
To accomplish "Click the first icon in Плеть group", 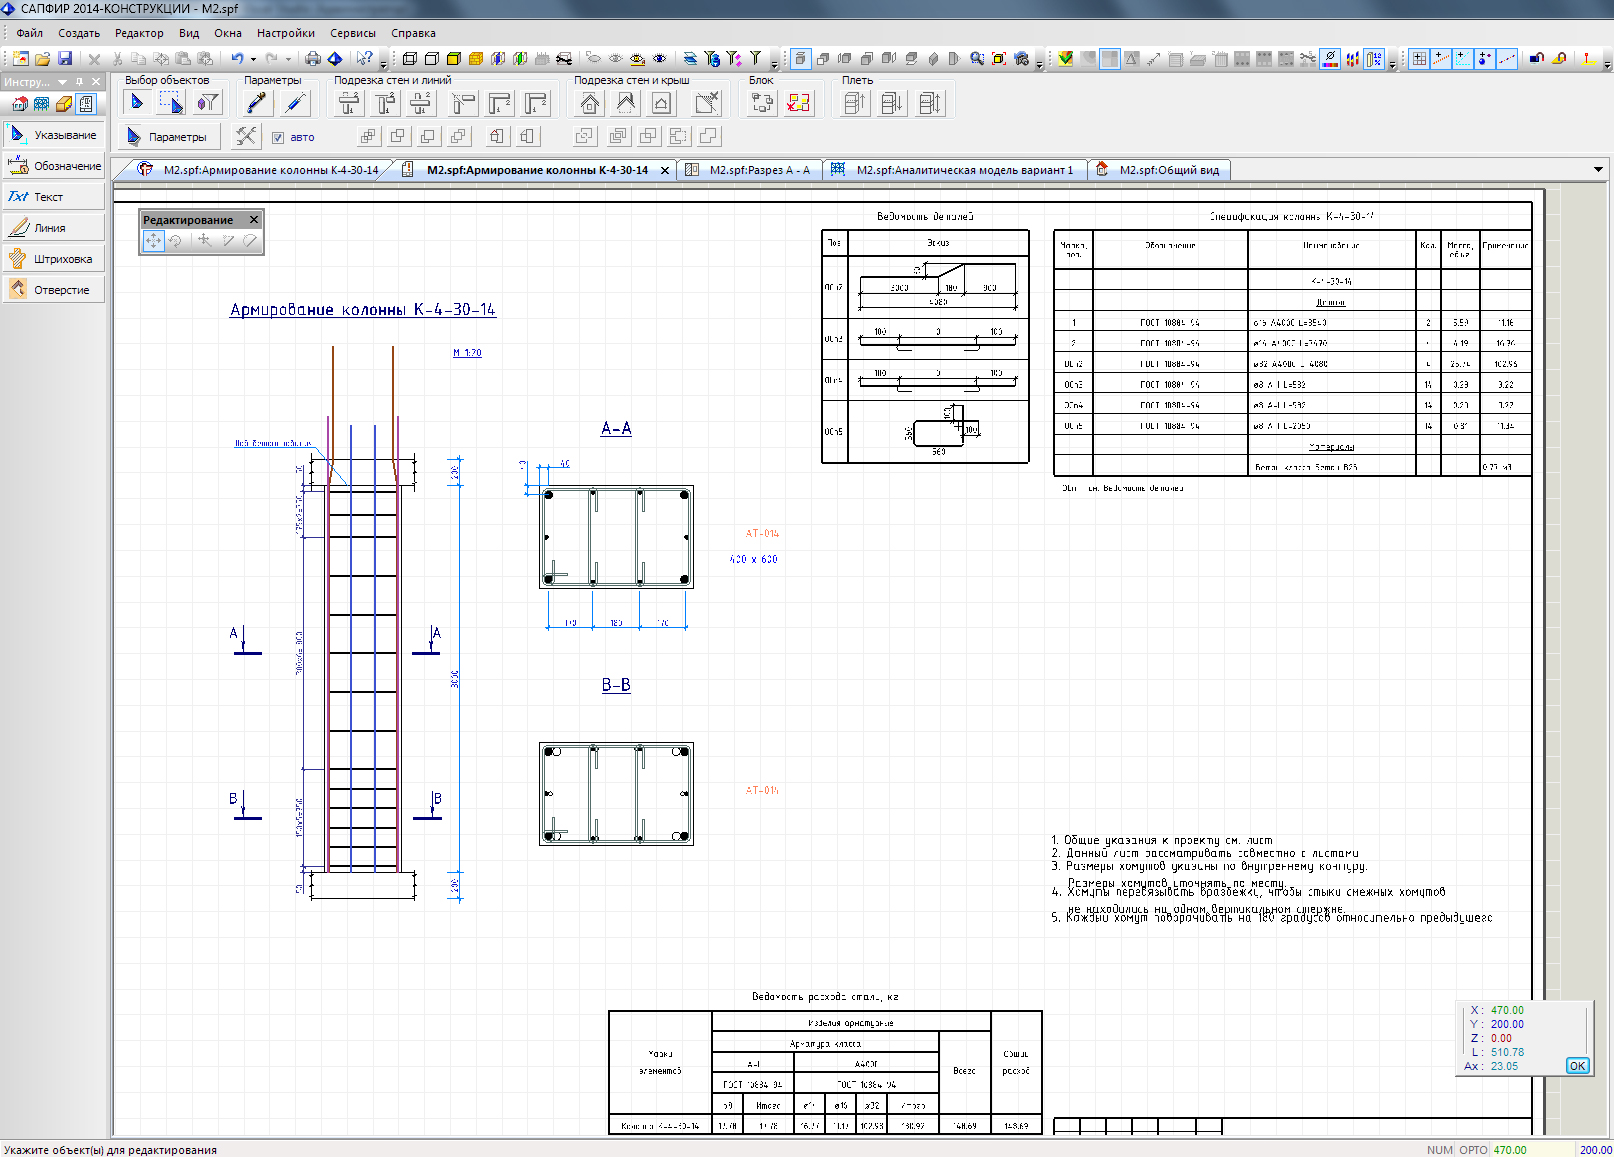I will [x=854, y=102].
